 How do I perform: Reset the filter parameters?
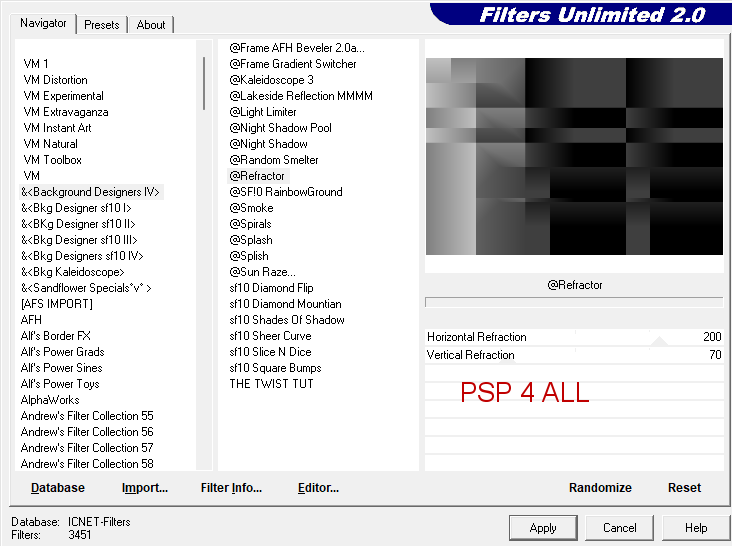click(684, 488)
